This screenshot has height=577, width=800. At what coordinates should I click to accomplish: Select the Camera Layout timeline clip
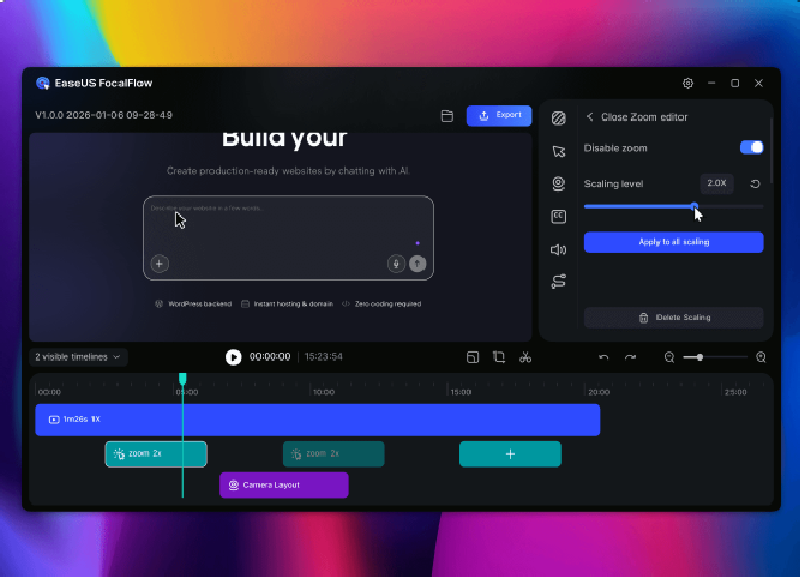pos(284,485)
